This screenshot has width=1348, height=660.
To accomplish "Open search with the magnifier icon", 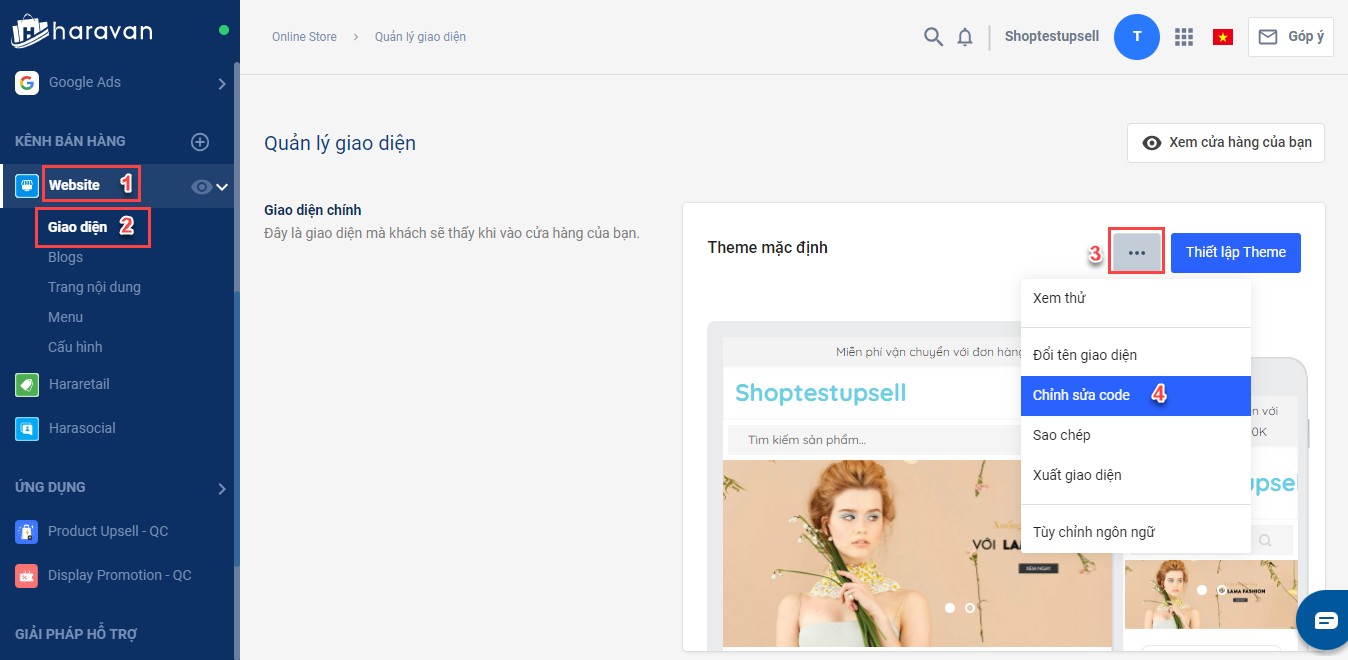I will coord(933,37).
